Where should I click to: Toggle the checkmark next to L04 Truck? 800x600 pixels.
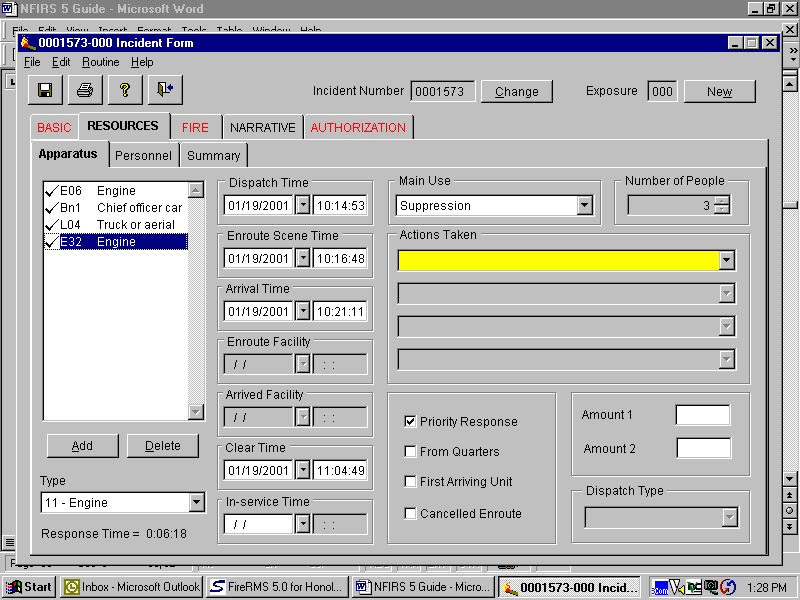[51, 225]
